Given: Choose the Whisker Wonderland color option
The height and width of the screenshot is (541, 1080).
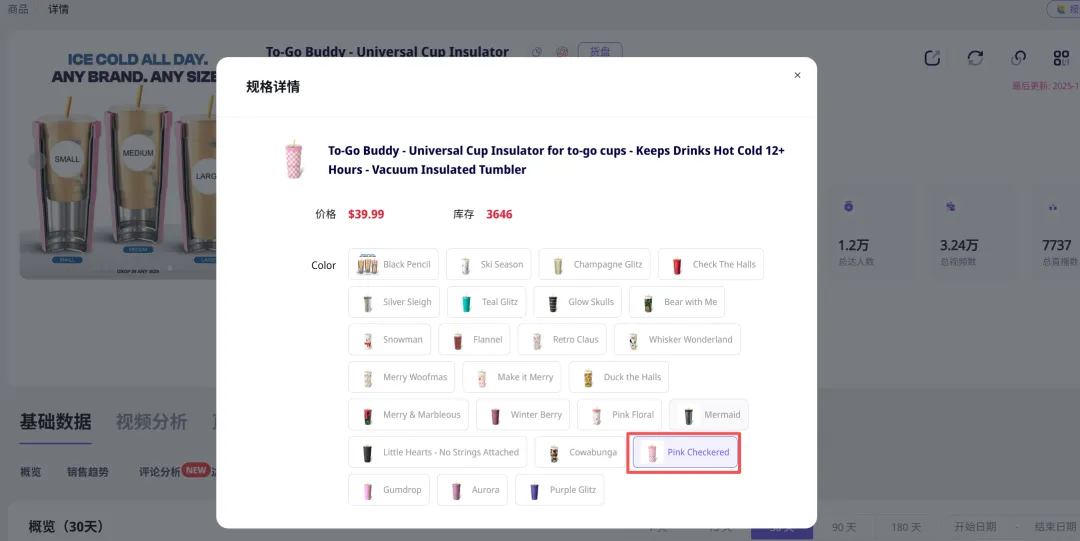Looking at the screenshot, I should click(677, 340).
